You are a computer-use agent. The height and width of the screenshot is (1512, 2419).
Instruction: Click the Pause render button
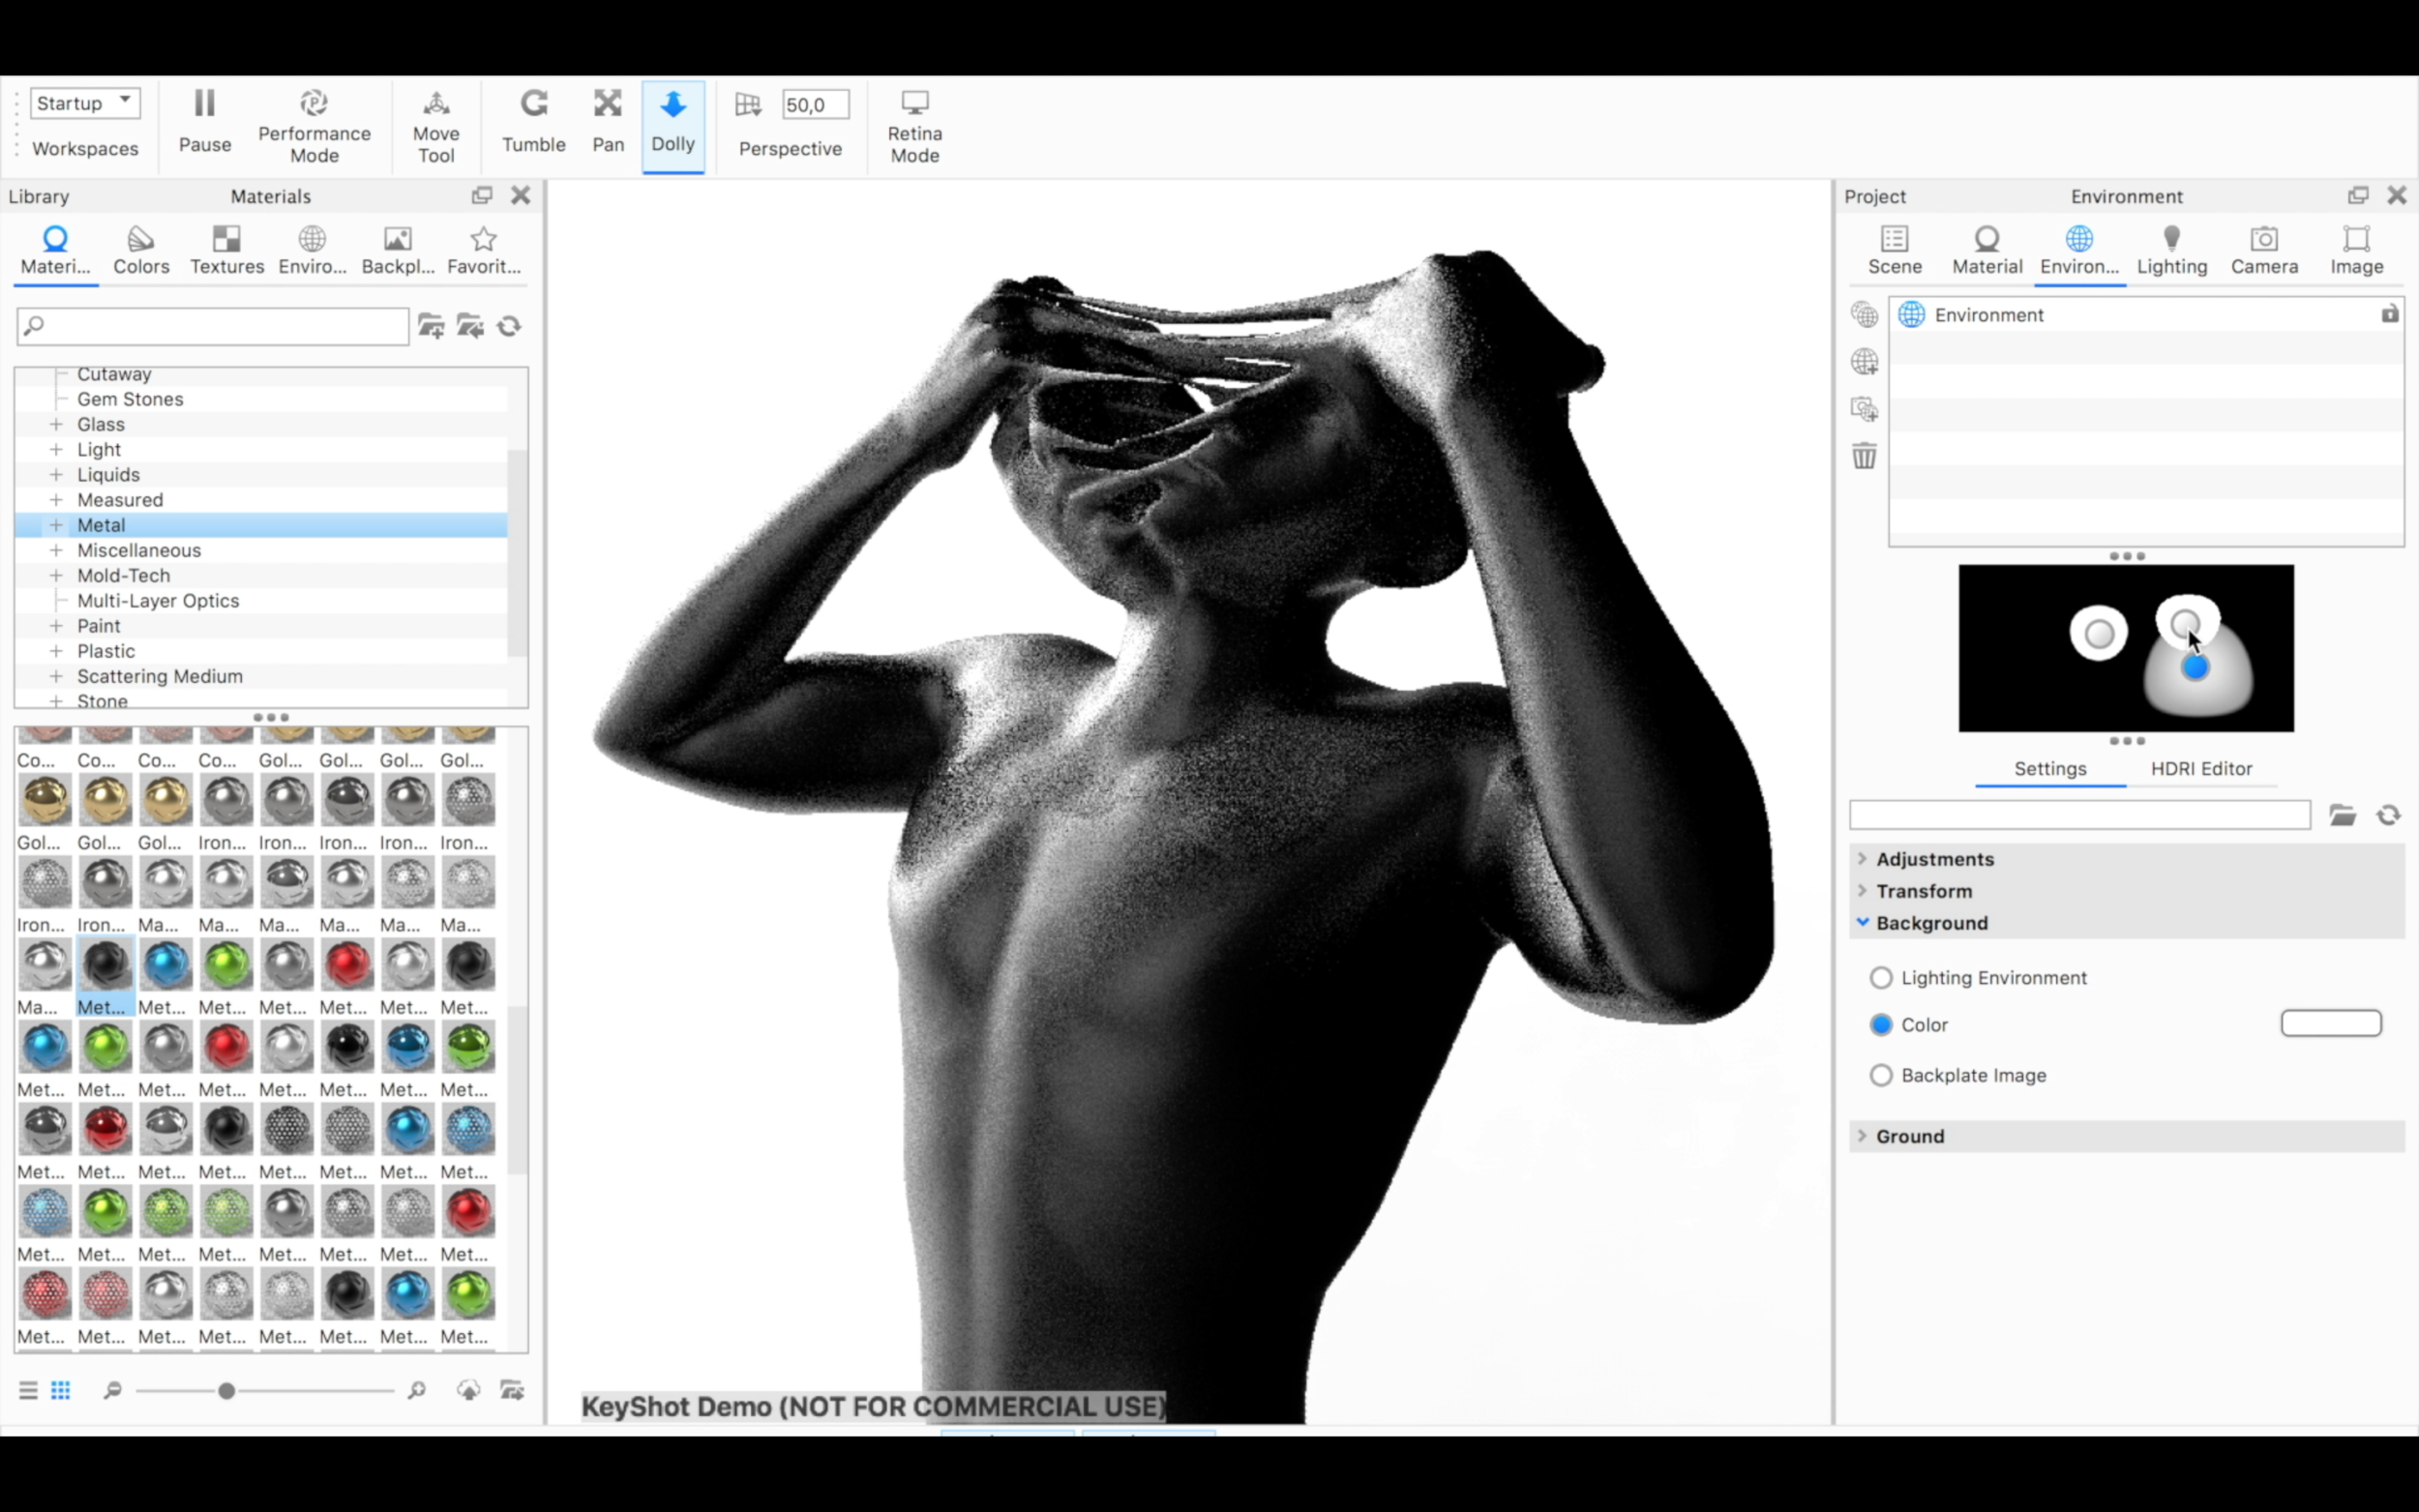[204, 120]
